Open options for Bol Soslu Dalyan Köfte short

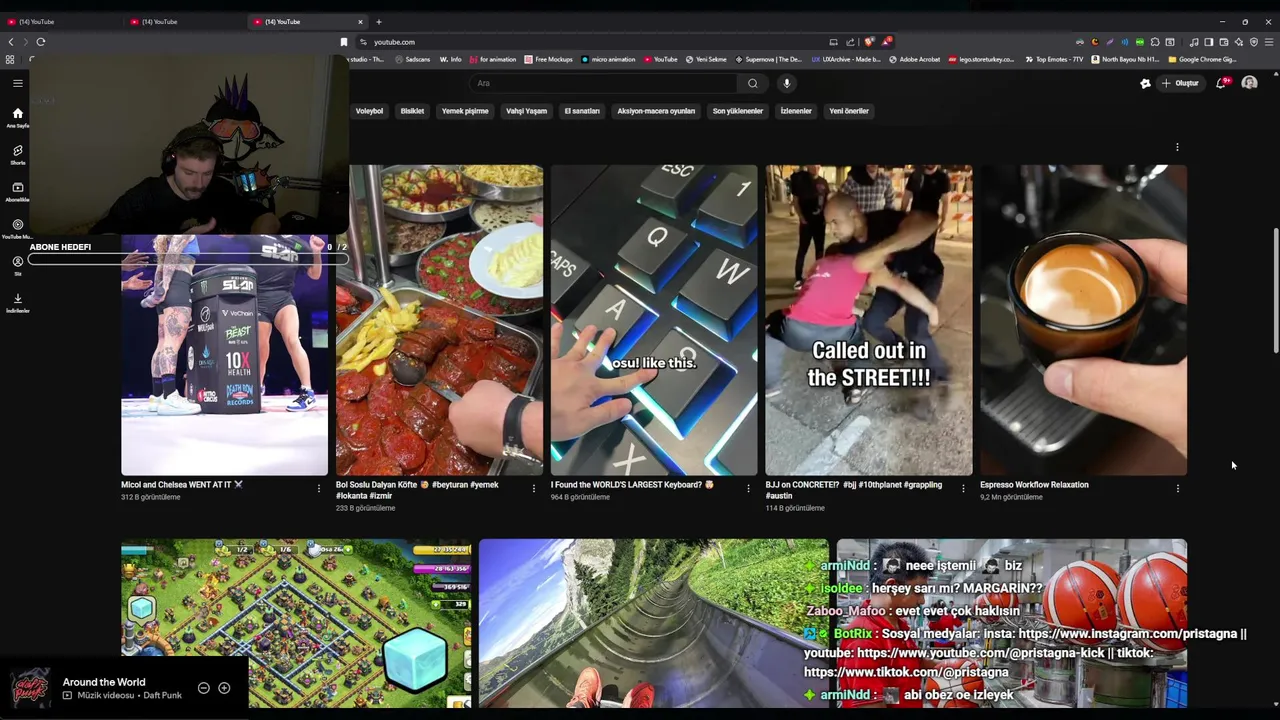point(533,489)
